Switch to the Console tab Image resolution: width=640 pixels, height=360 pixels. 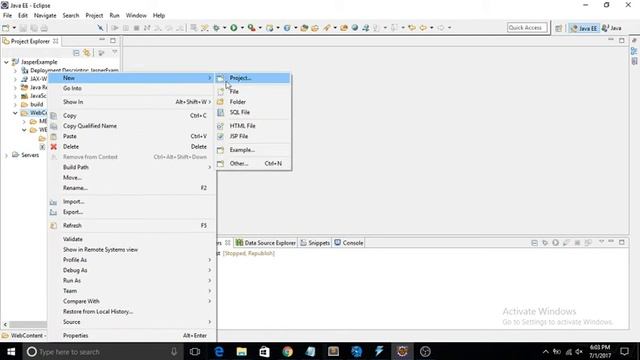(349, 243)
